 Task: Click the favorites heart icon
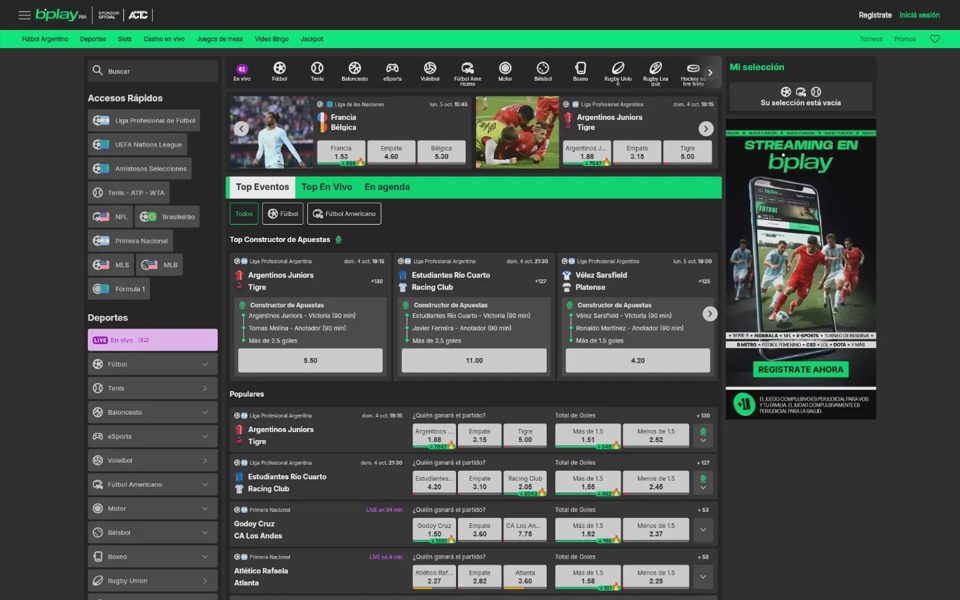tap(935, 39)
